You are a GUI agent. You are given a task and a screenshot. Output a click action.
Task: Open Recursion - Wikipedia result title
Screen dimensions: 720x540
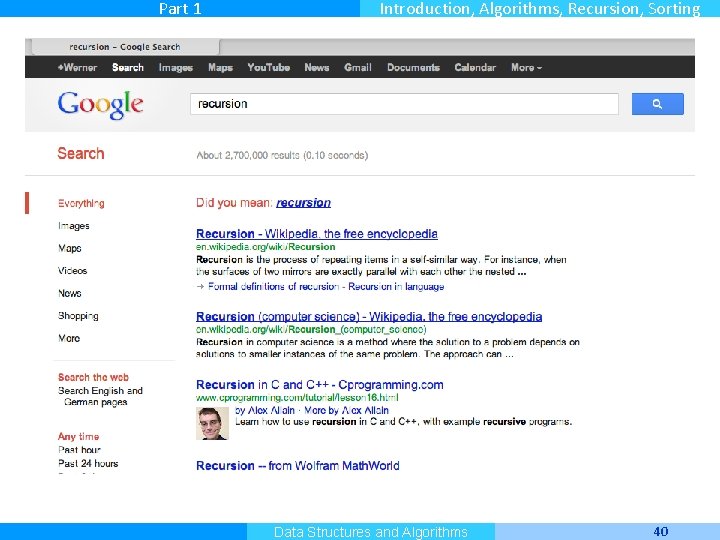tap(317, 234)
